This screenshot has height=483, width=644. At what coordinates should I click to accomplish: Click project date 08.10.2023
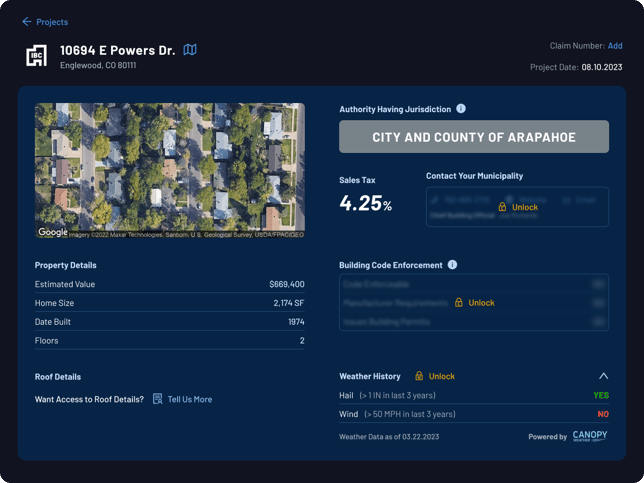[602, 67]
